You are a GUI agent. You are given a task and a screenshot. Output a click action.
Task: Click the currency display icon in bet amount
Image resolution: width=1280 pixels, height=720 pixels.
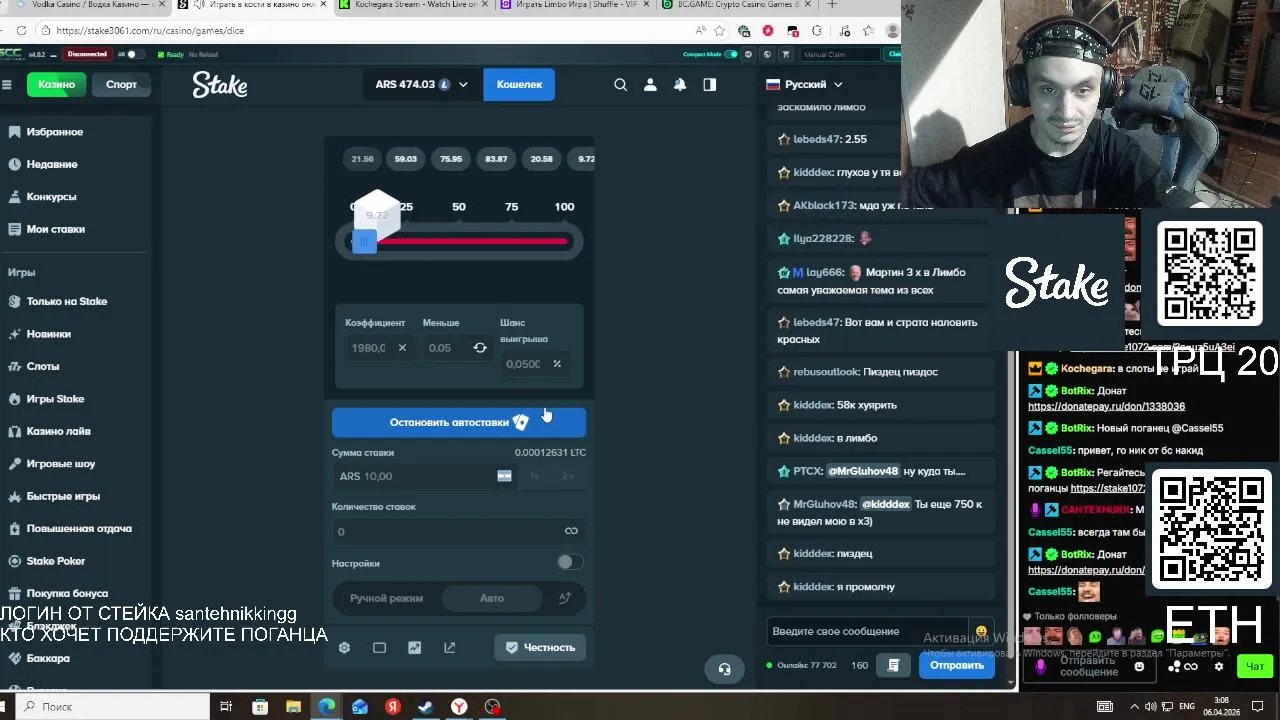[x=504, y=476]
